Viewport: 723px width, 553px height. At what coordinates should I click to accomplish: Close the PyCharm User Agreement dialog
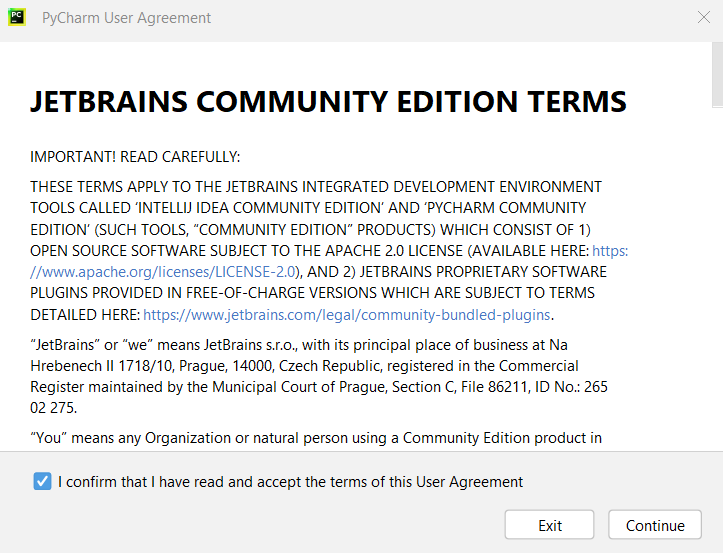tap(704, 18)
